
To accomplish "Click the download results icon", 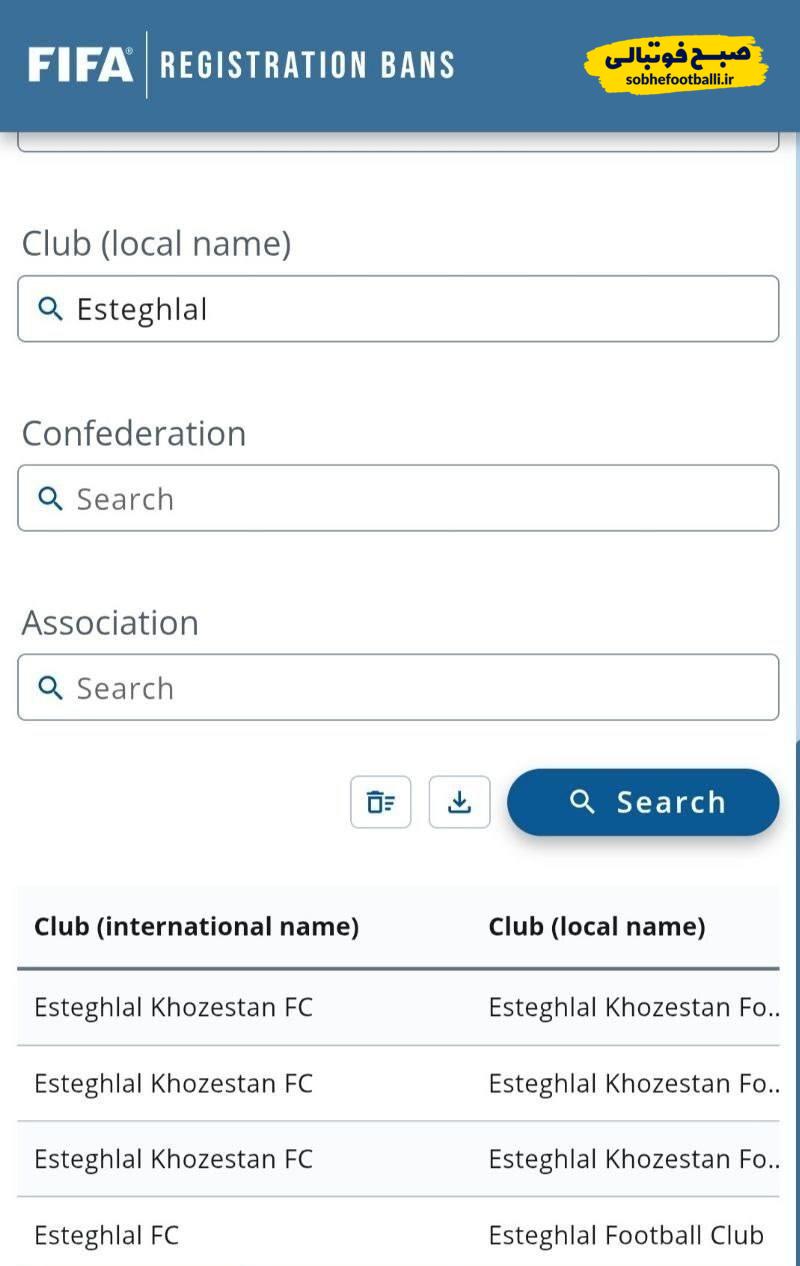I will coord(459,802).
